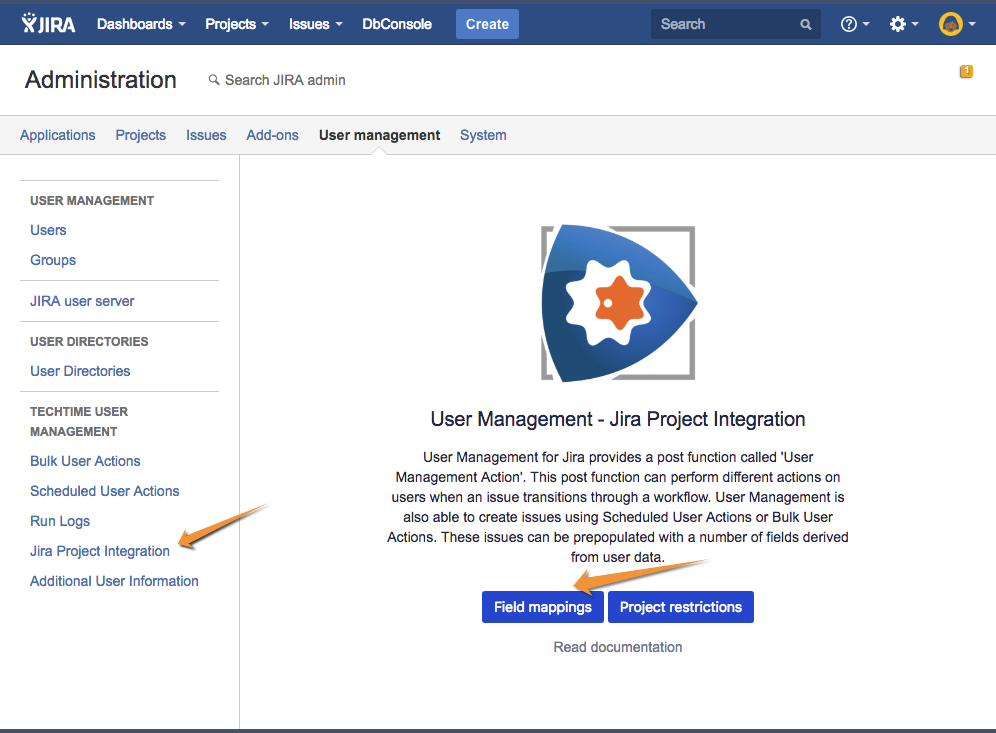Open Jira Project Integration link
The image size is (996, 733).
(x=100, y=551)
